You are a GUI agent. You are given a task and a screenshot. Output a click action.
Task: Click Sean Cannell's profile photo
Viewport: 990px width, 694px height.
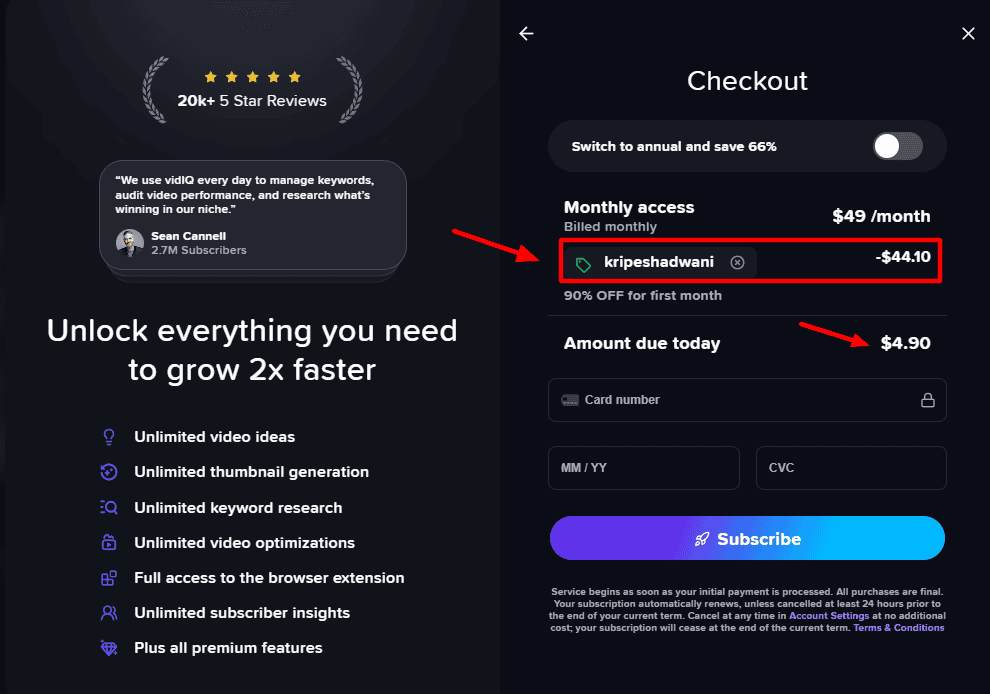tap(130, 243)
